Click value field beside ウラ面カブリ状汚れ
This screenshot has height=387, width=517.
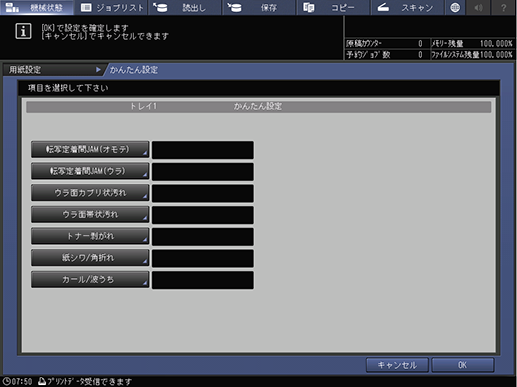coord(203,193)
